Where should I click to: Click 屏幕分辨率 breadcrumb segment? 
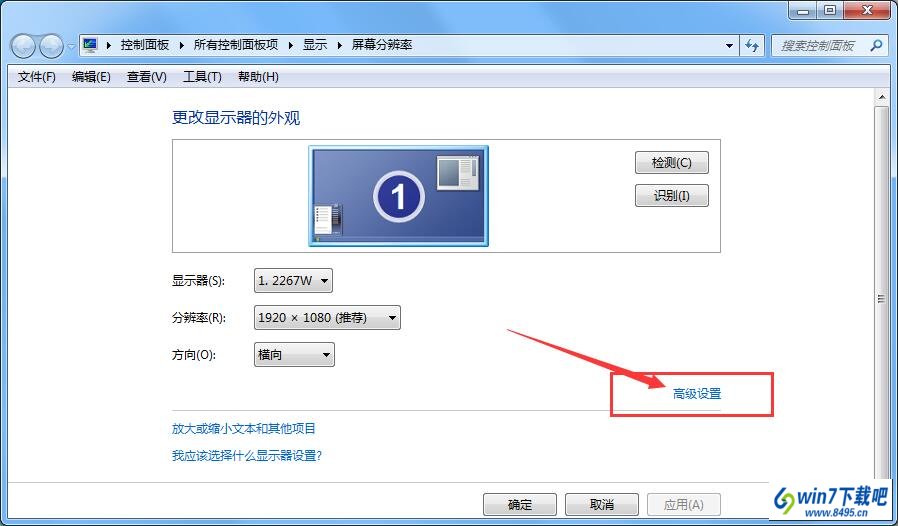coord(381,45)
